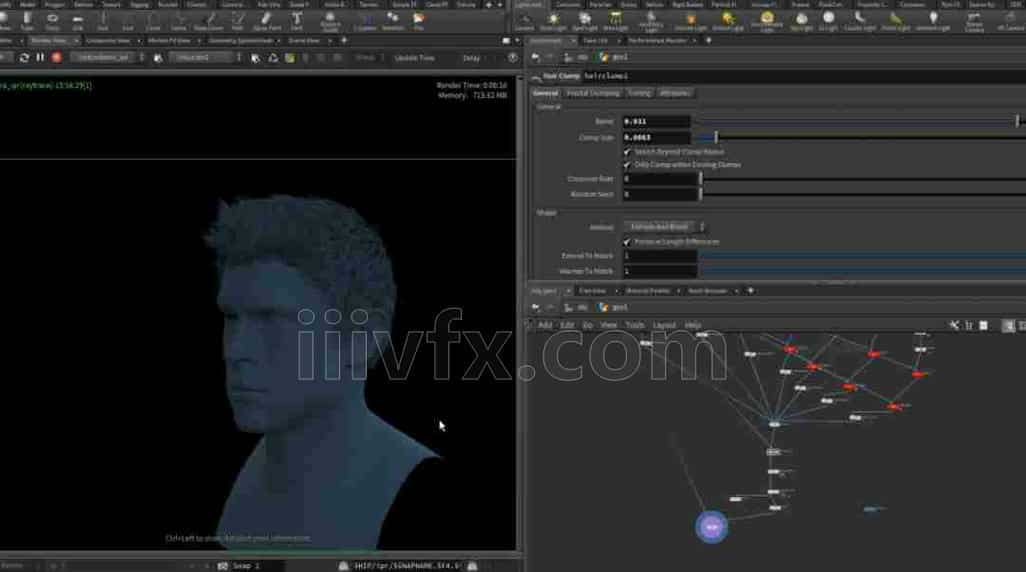This screenshot has width=1026, height=572.
Task: Switch to the Material Palette tab
Action: 648,291
